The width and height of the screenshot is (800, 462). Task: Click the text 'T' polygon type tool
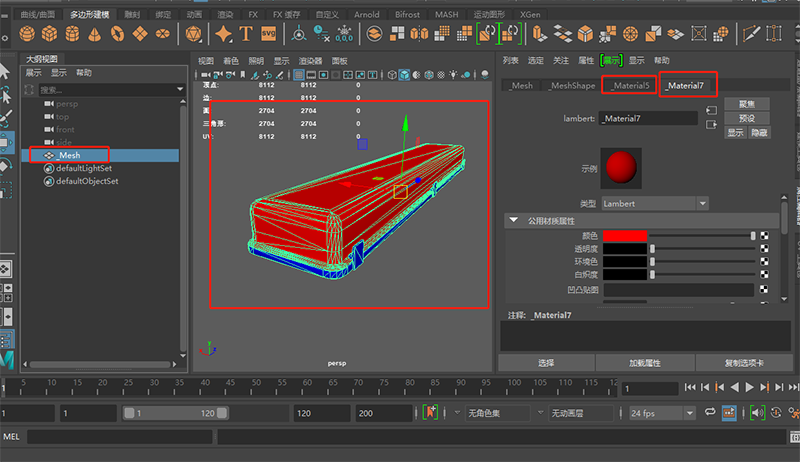[246, 34]
